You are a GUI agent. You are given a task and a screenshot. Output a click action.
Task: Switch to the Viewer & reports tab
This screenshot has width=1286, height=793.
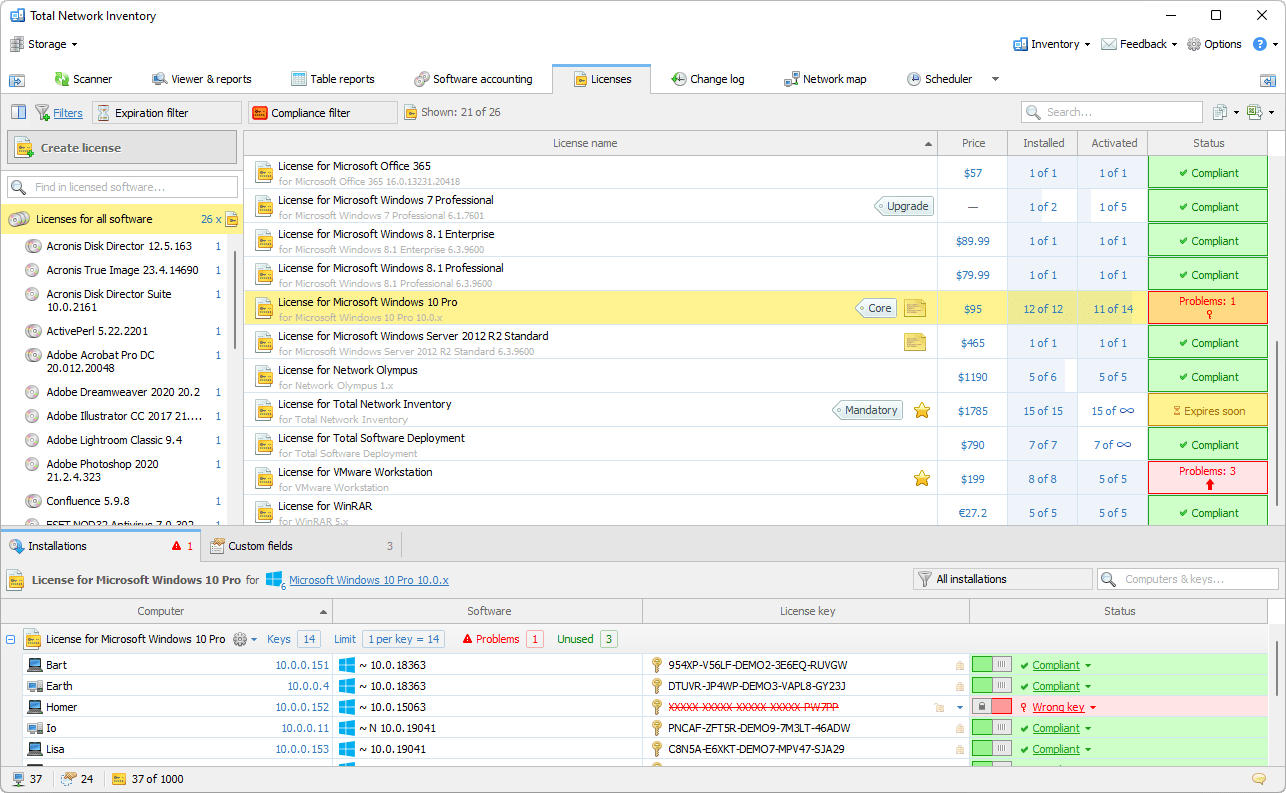coord(202,79)
